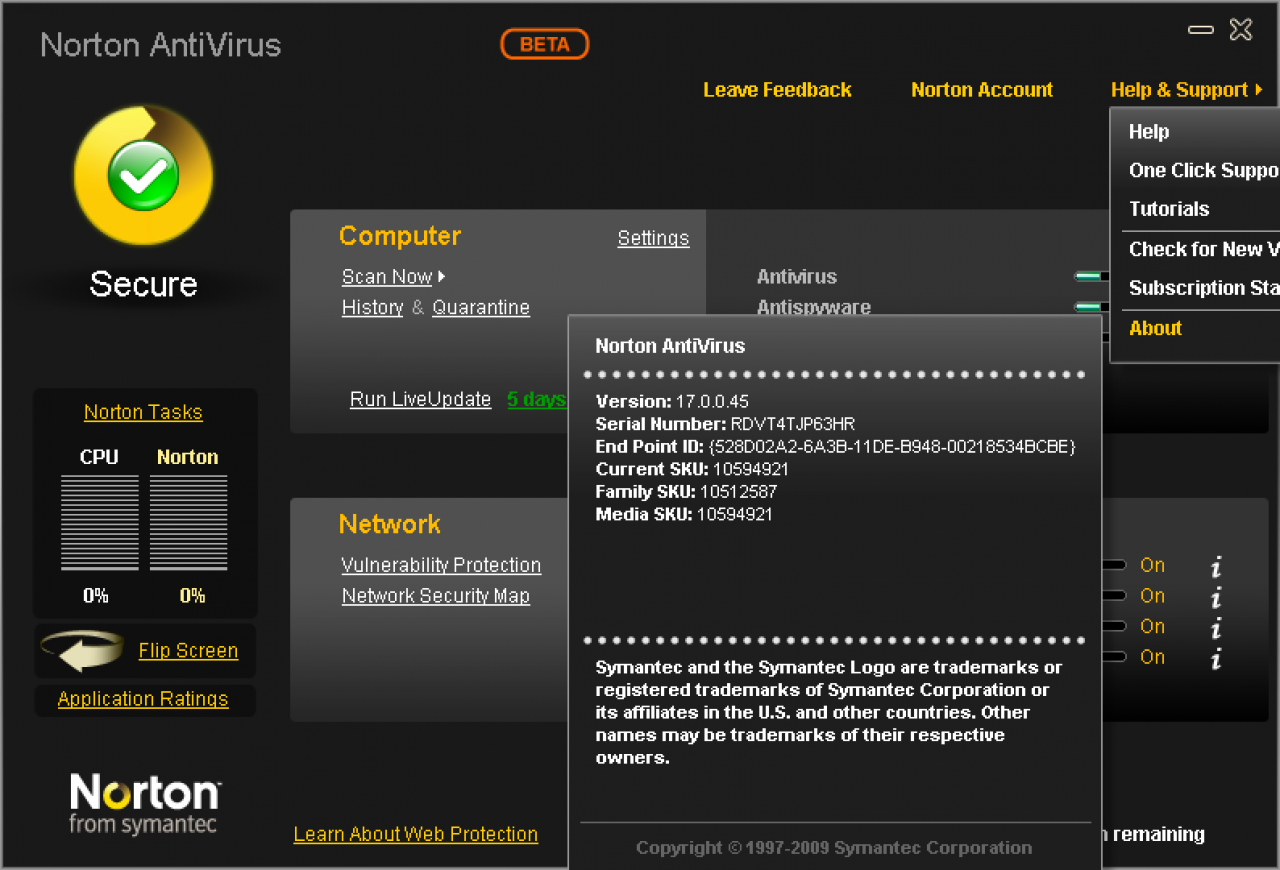
Task: Click the Flip Screen text link
Action: [188, 650]
